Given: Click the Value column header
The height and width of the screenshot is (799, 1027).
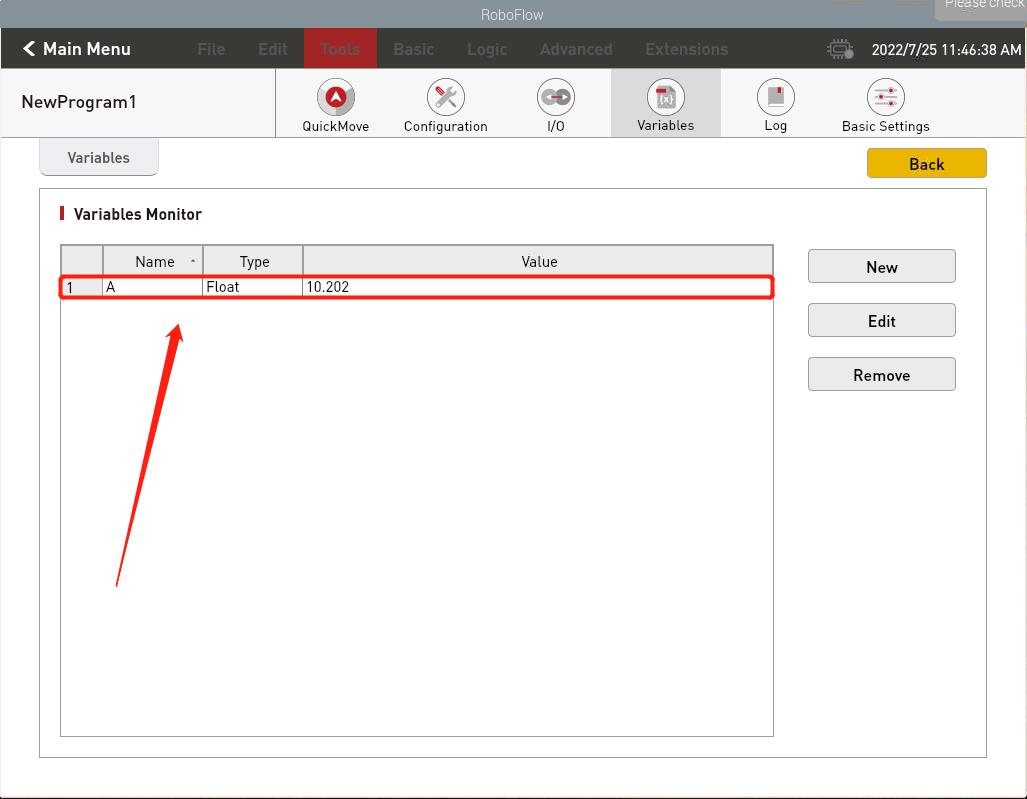Looking at the screenshot, I should click(538, 261).
